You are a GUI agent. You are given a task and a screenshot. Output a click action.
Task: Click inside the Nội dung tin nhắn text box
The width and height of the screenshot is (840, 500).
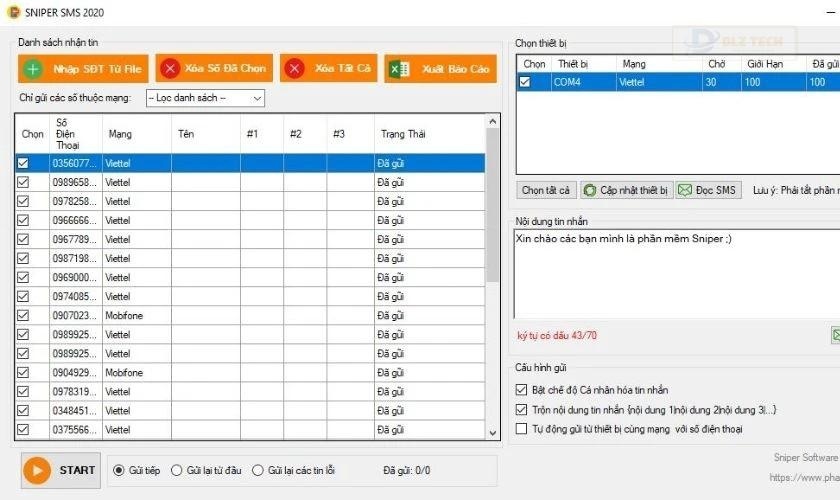(x=677, y=274)
